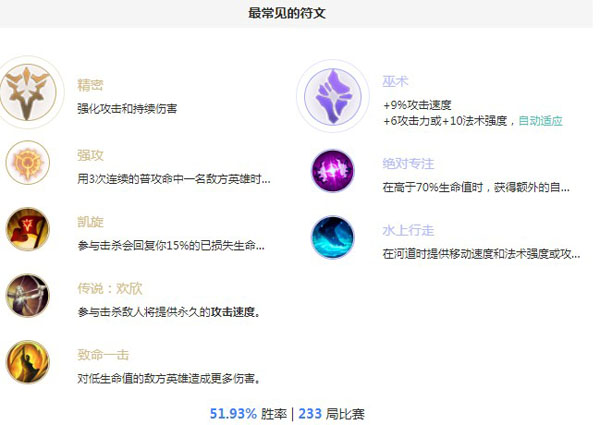Click the 水上行走 rune title
Image resolution: width=600 pixels, height=425 pixels.
[408, 230]
